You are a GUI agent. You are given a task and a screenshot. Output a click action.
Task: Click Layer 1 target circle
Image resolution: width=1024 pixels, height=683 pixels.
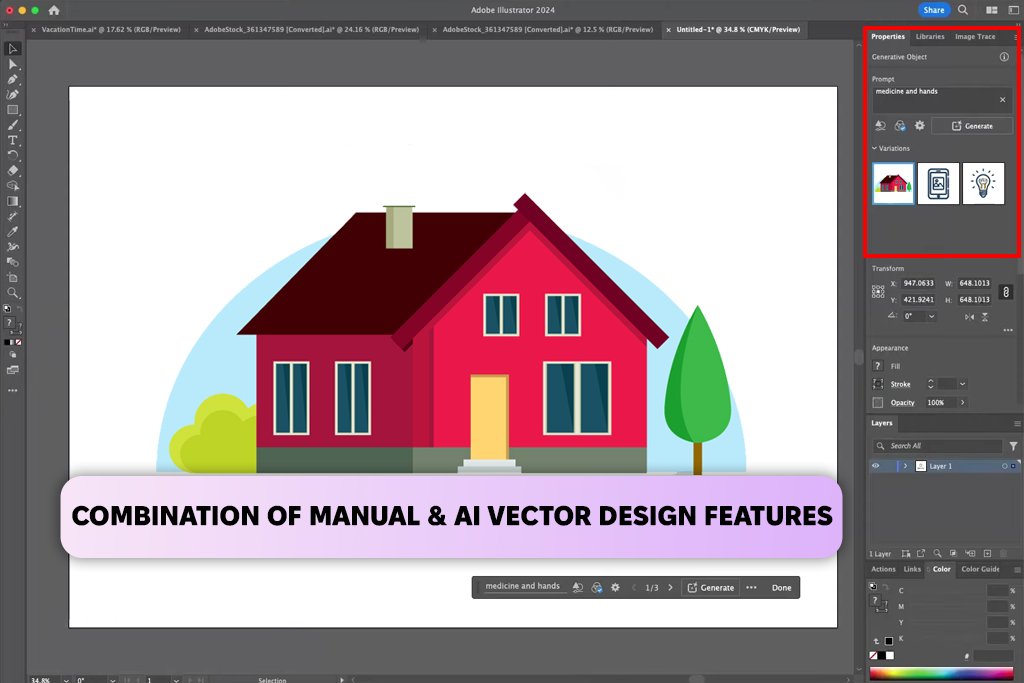(1004, 466)
